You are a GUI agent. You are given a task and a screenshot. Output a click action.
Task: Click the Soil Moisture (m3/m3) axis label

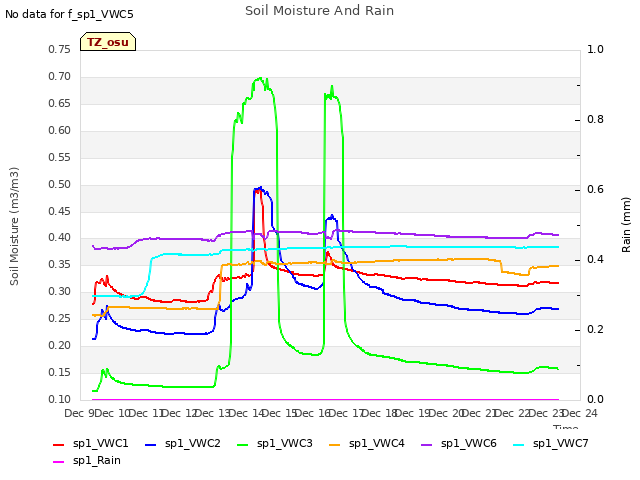click(14, 226)
